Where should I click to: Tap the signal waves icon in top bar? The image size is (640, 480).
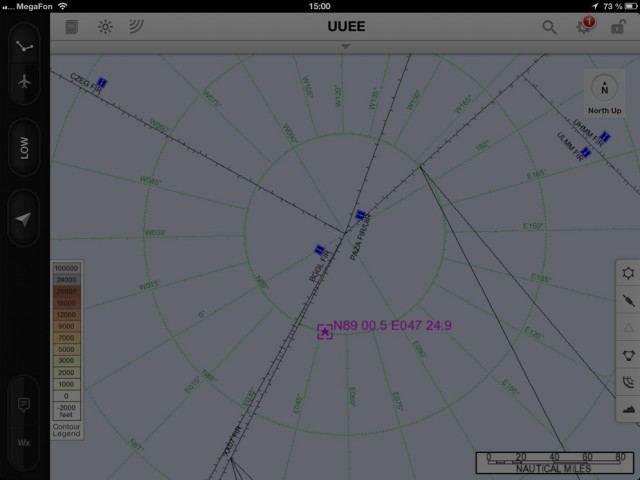(x=136, y=27)
